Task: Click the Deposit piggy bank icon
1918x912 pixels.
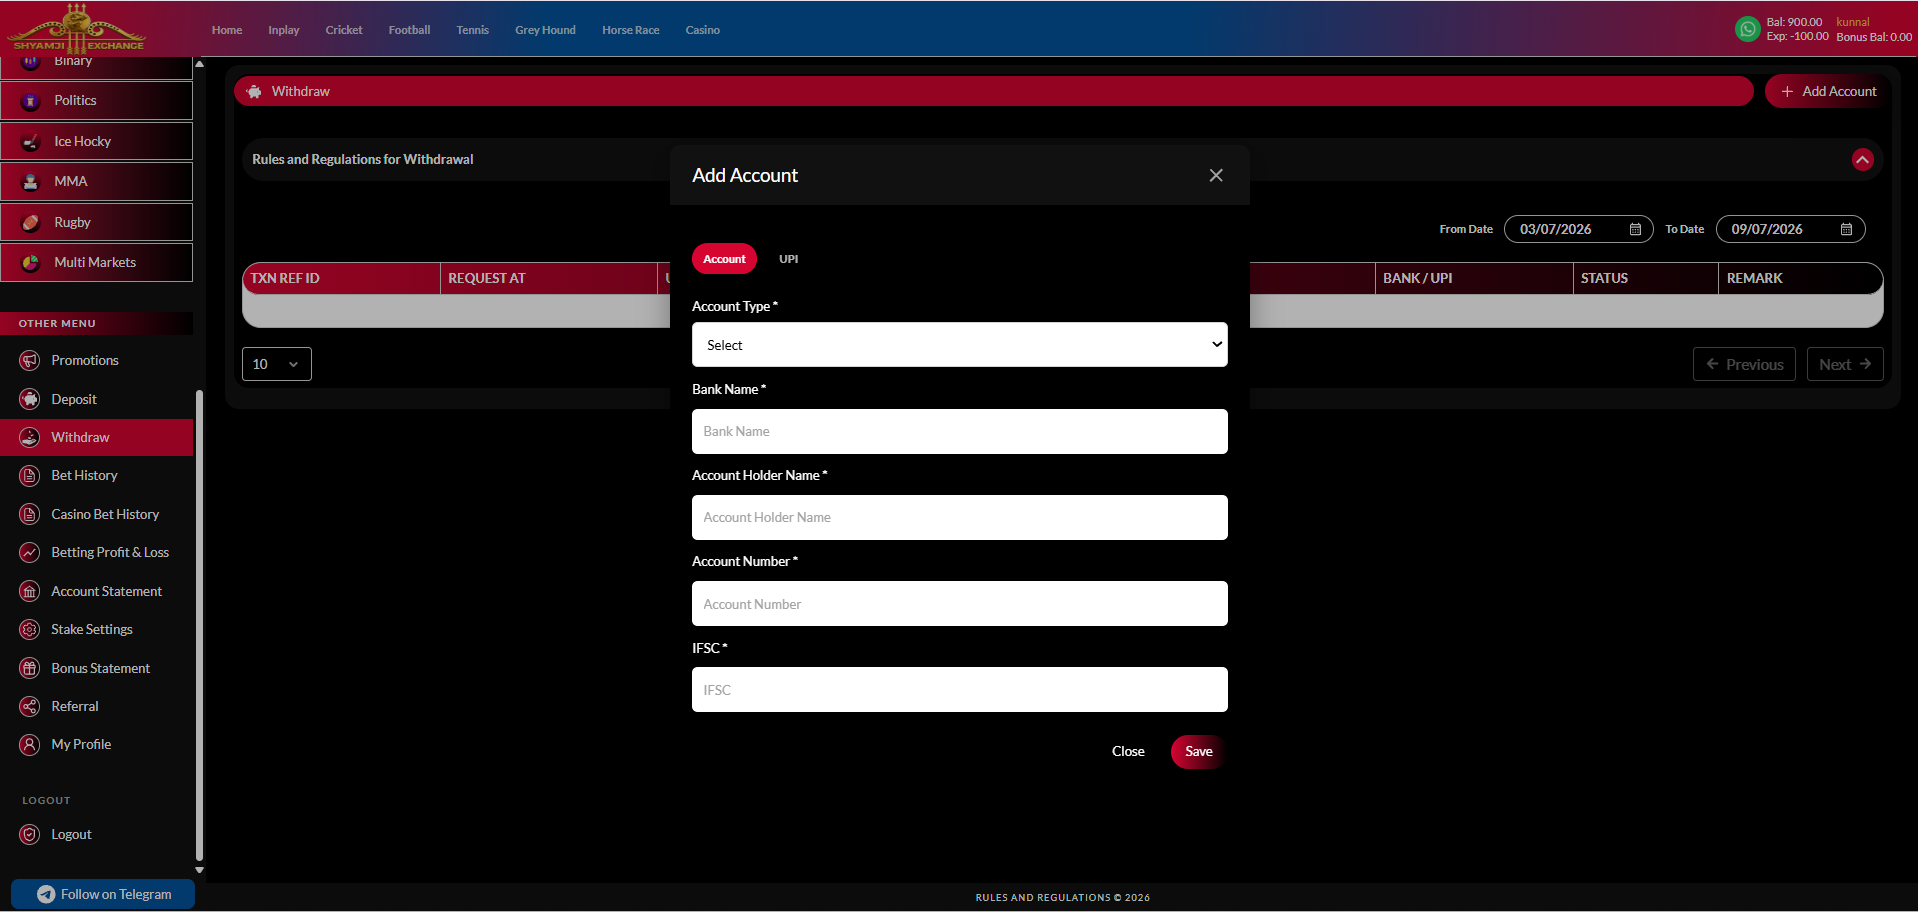Action: click(x=30, y=399)
